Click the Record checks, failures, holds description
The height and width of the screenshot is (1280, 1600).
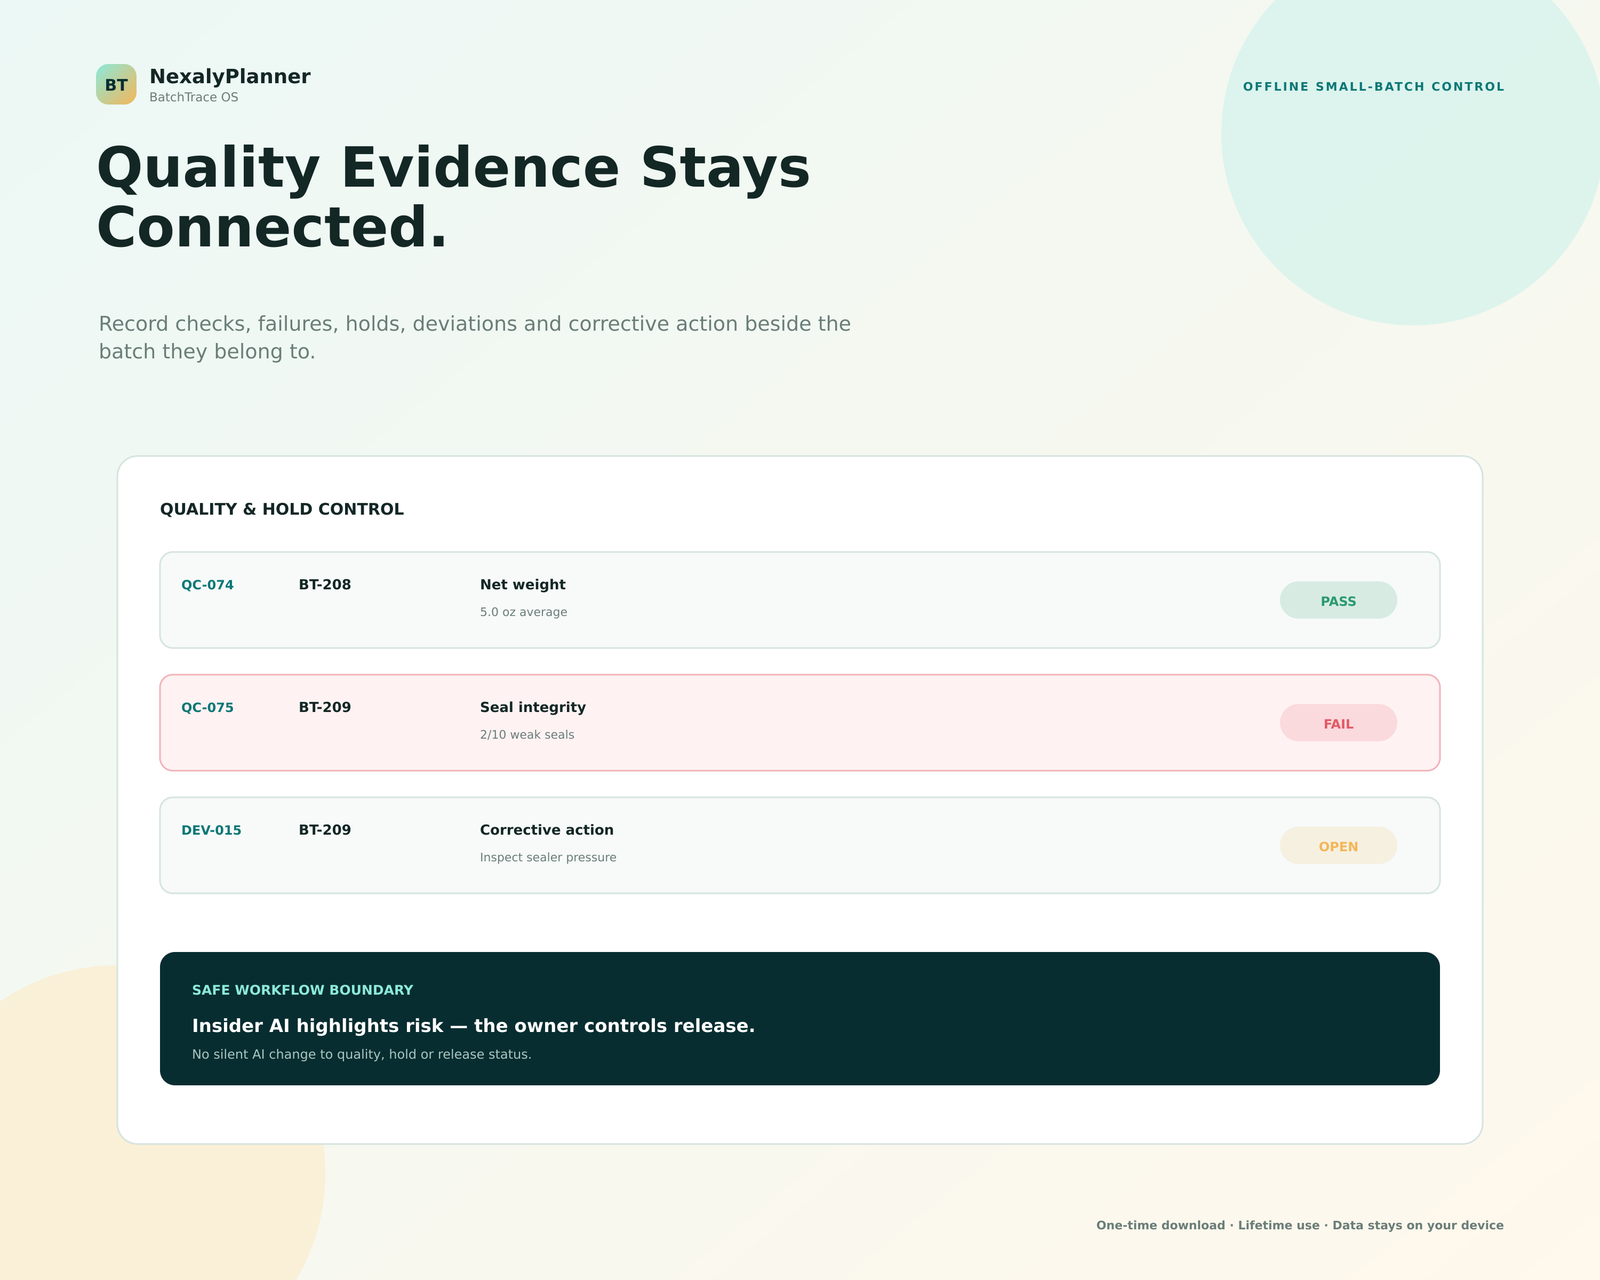(475, 337)
